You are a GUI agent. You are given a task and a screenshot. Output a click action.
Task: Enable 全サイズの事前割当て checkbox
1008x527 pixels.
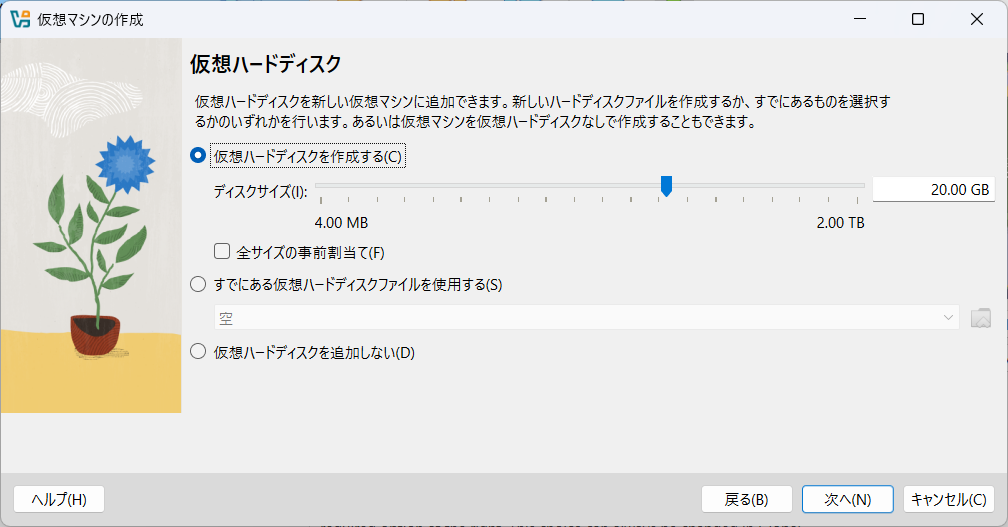(x=222, y=251)
